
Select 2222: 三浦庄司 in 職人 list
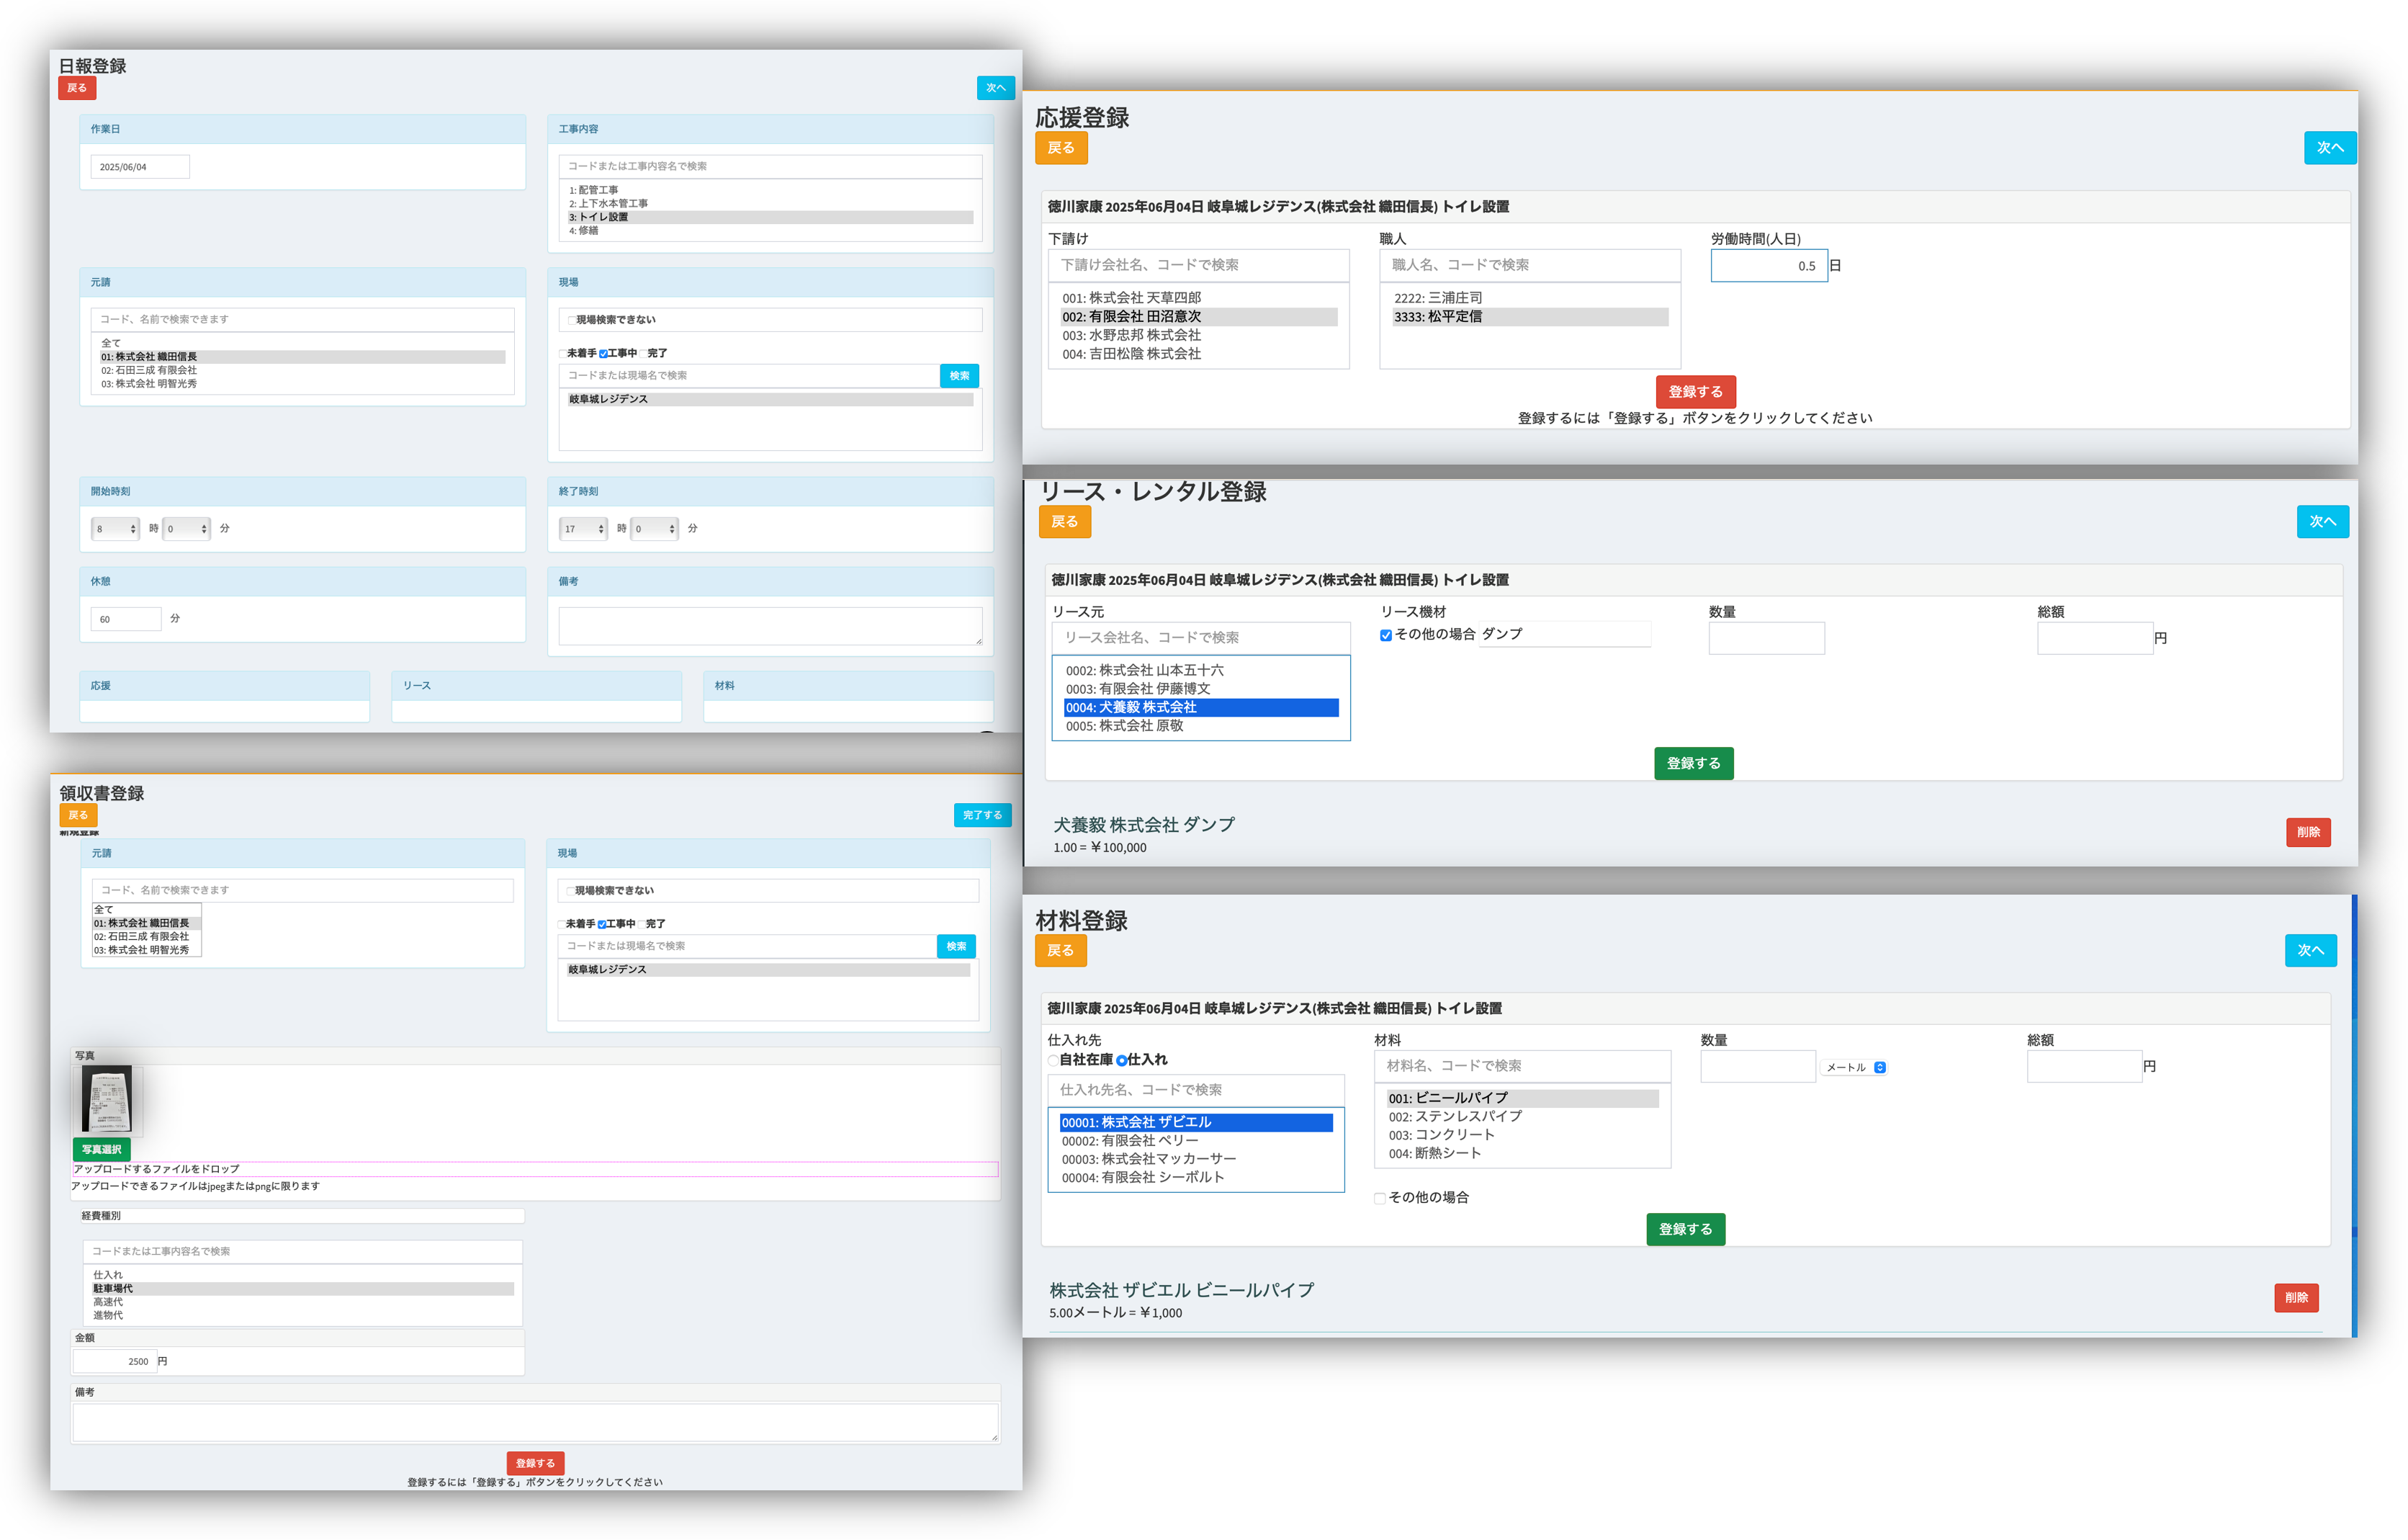tap(1530, 298)
